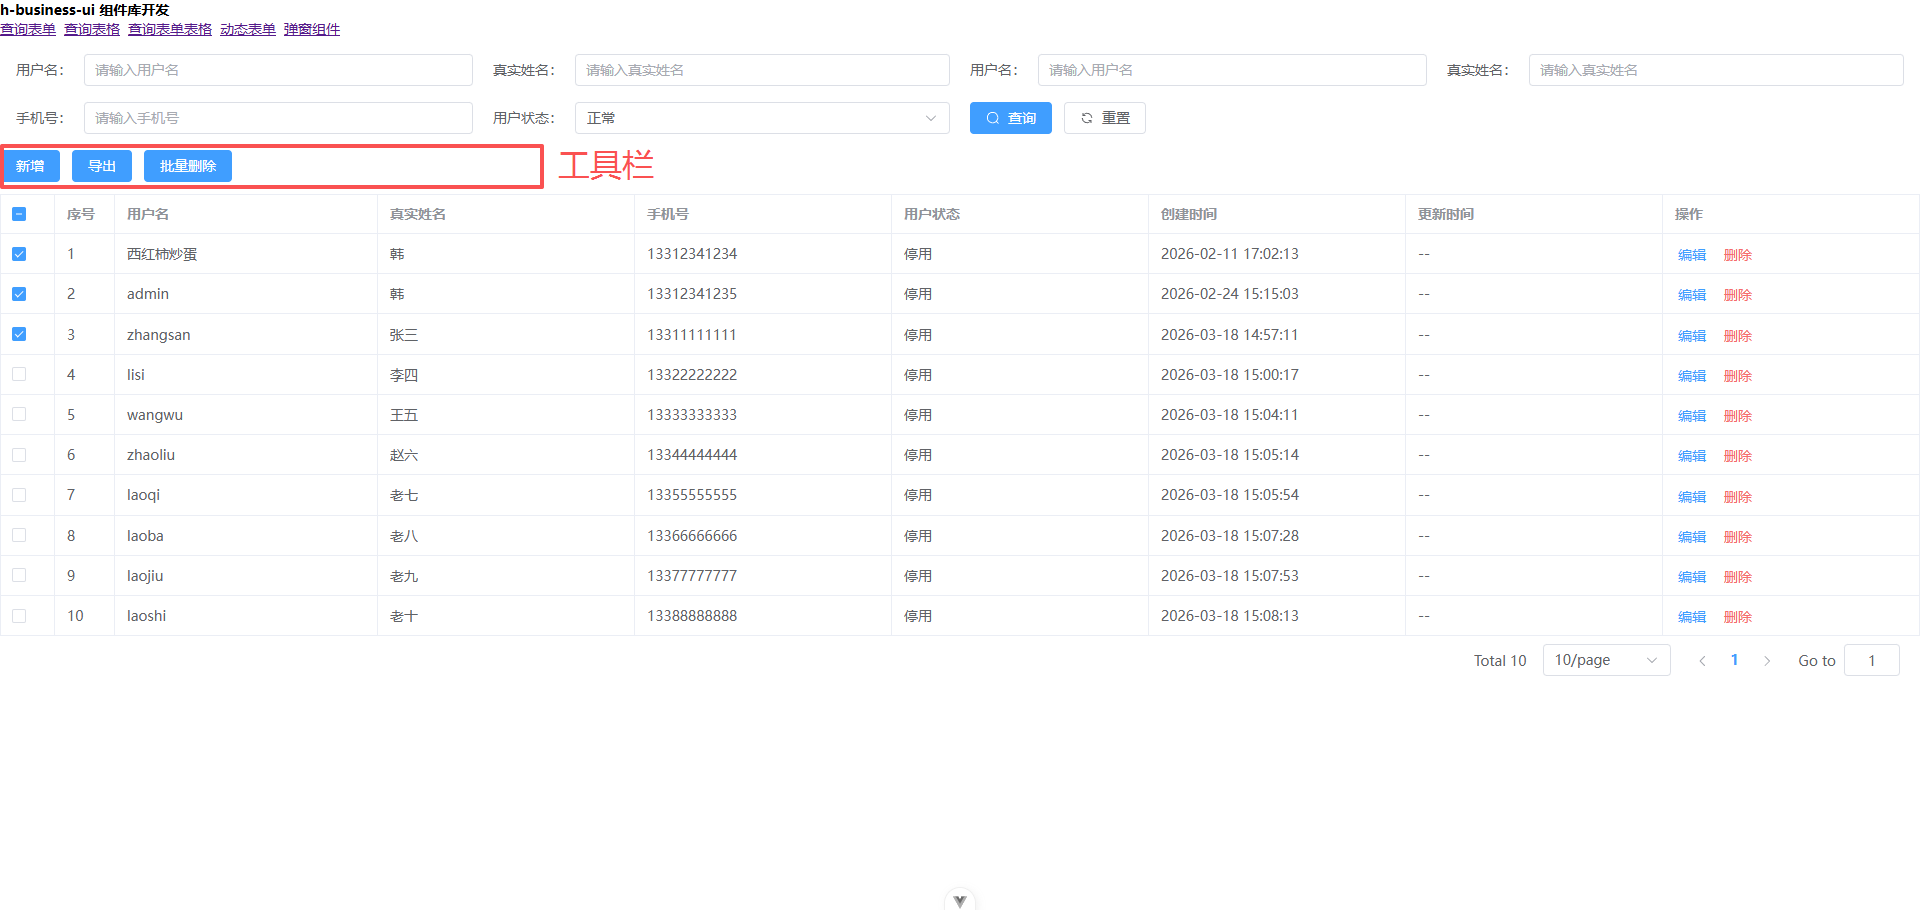
Task: Open the 用户状态 dropdown
Action: pos(762,118)
